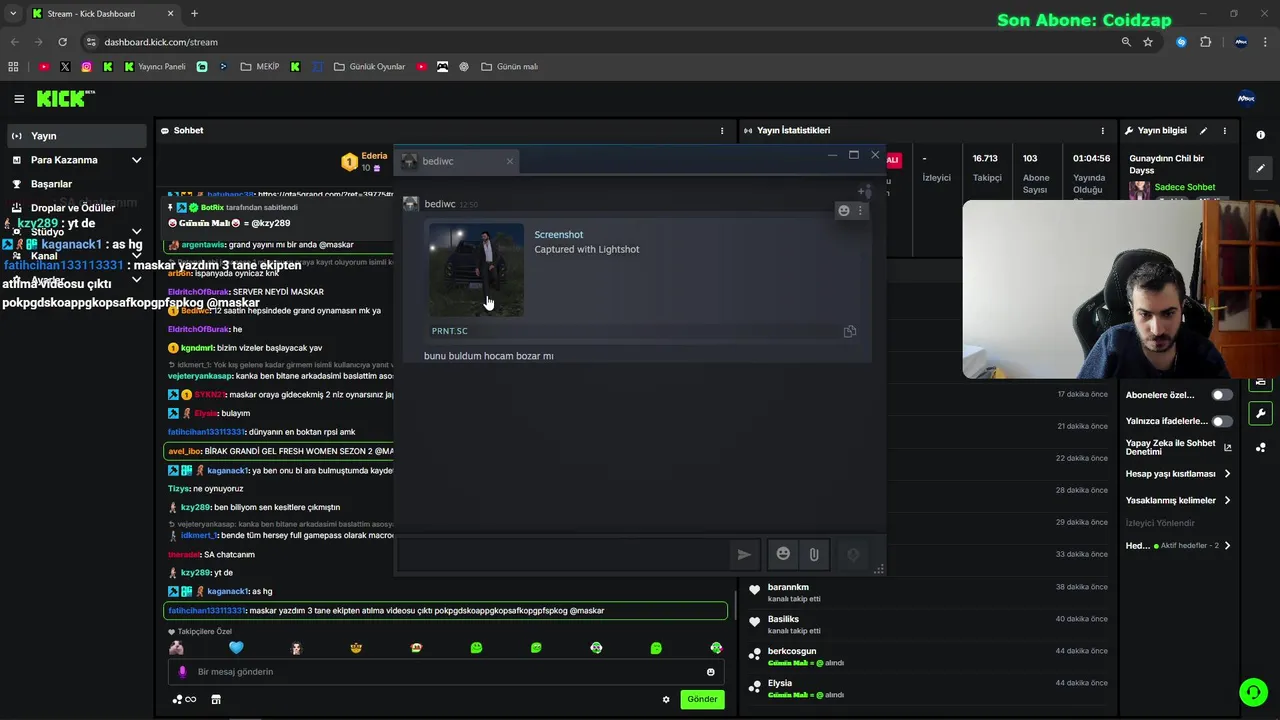Open the green support headset button
This screenshot has width=1280, height=720.
click(1253, 691)
